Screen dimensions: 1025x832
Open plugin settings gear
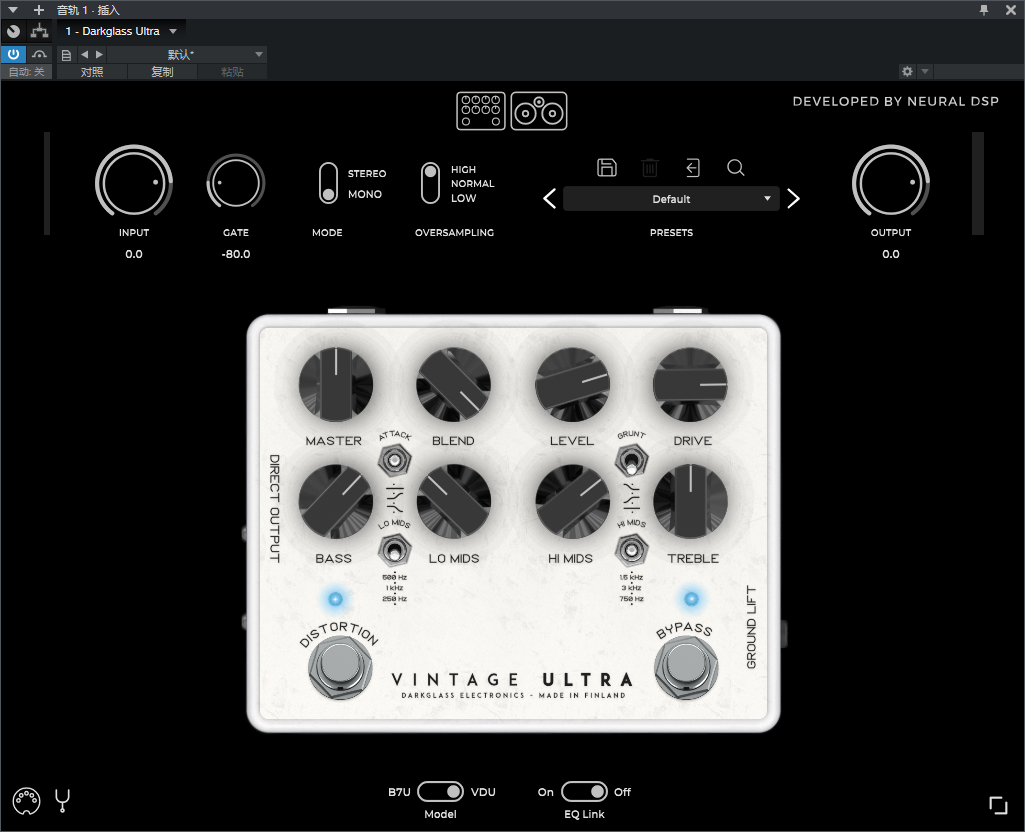(x=907, y=71)
